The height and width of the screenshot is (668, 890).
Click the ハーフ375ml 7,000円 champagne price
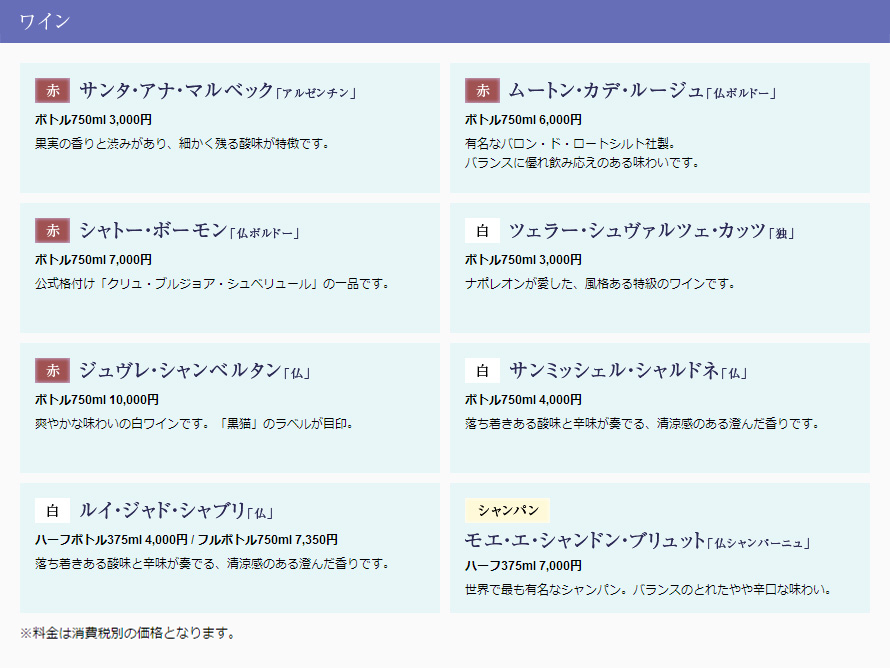coord(523,565)
